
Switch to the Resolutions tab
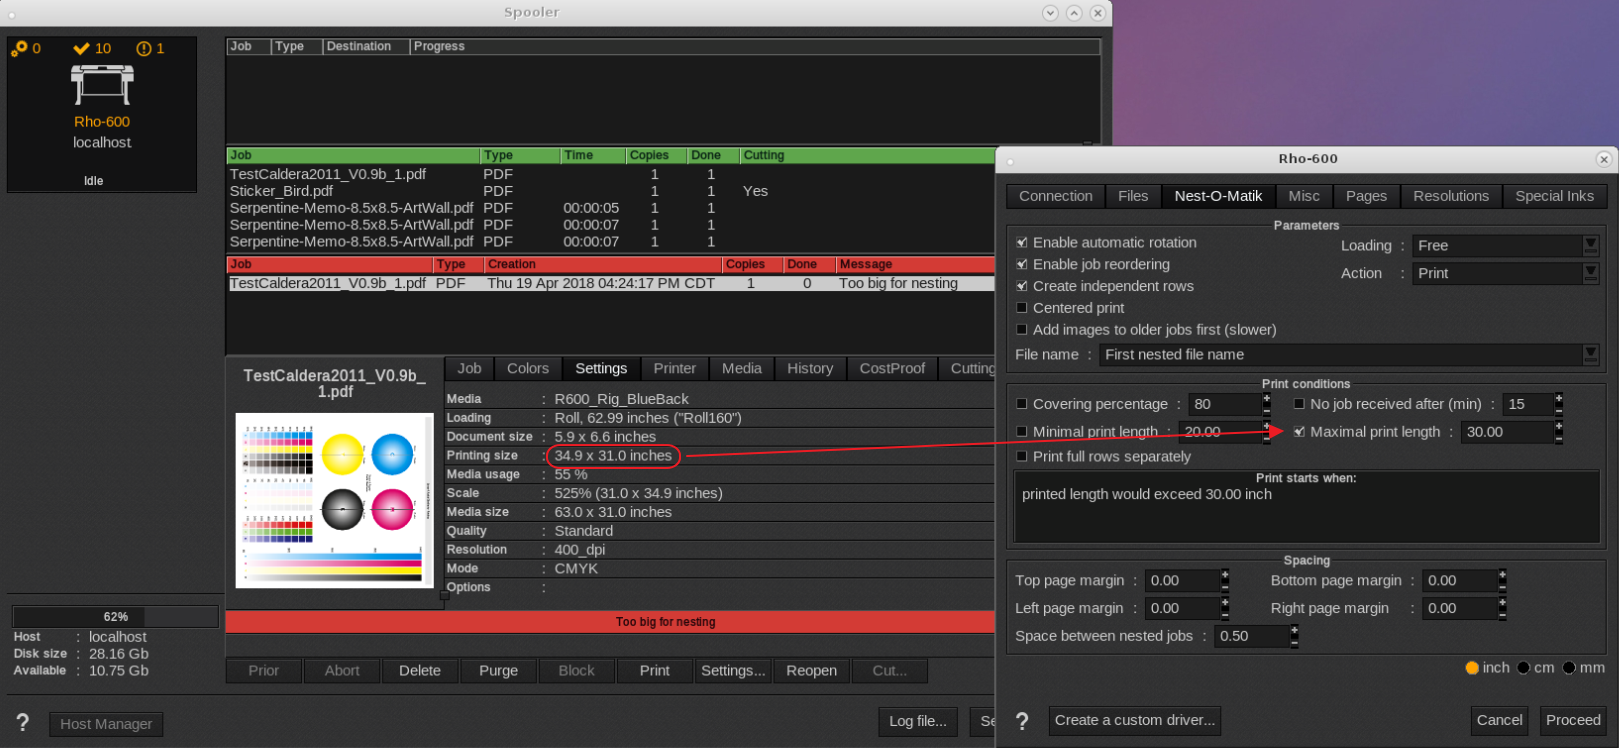[x=1450, y=196]
